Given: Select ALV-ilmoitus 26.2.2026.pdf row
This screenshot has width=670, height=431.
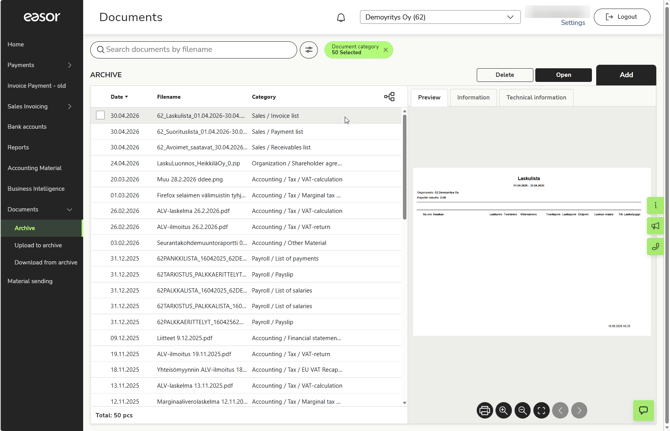Looking at the screenshot, I should tap(246, 227).
